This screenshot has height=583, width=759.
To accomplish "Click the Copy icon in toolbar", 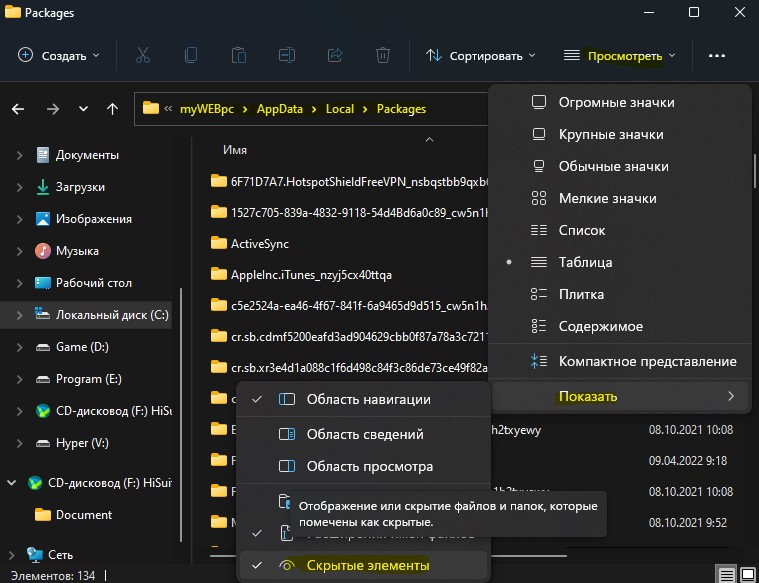I will [191, 55].
